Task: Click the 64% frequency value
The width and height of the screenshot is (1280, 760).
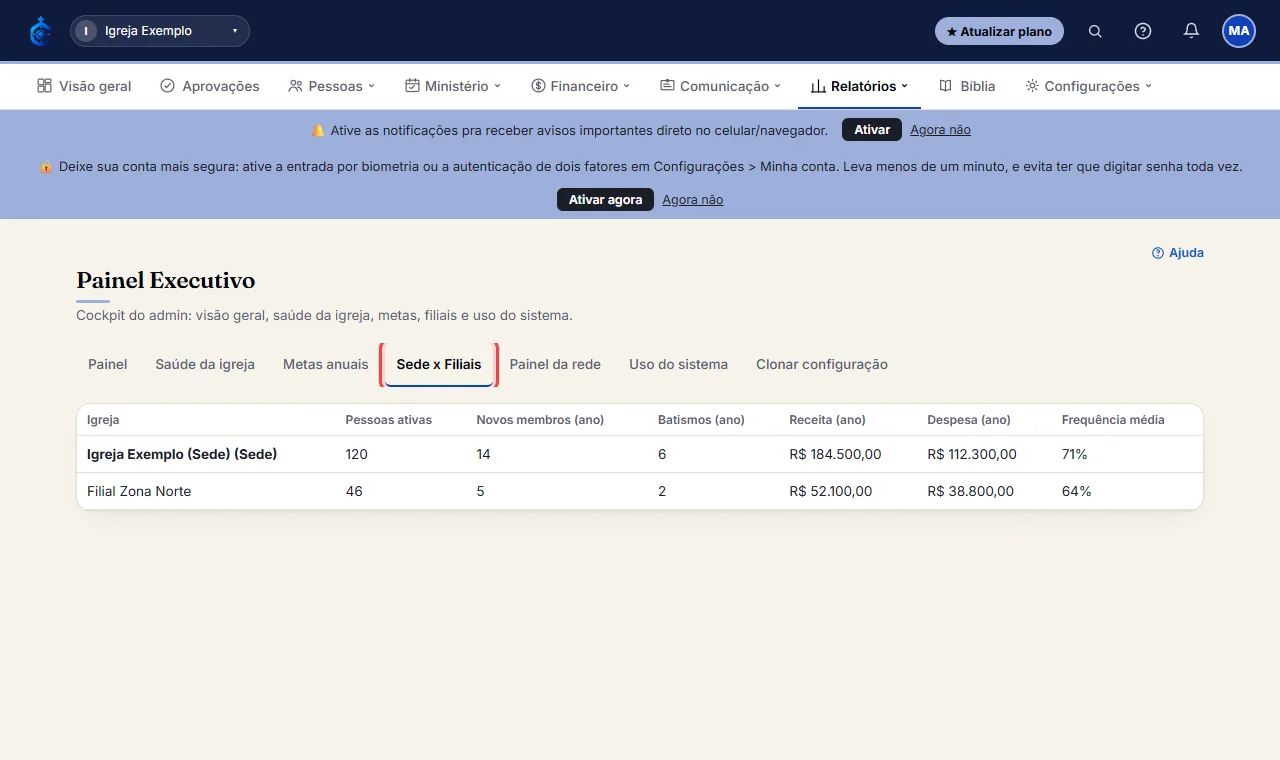Action: tap(1076, 491)
